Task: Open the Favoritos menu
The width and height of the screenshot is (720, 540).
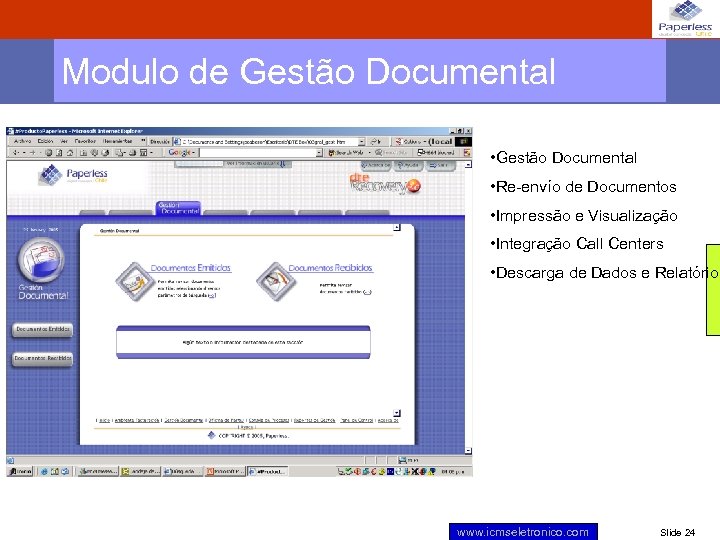Action: click(85, 141)
